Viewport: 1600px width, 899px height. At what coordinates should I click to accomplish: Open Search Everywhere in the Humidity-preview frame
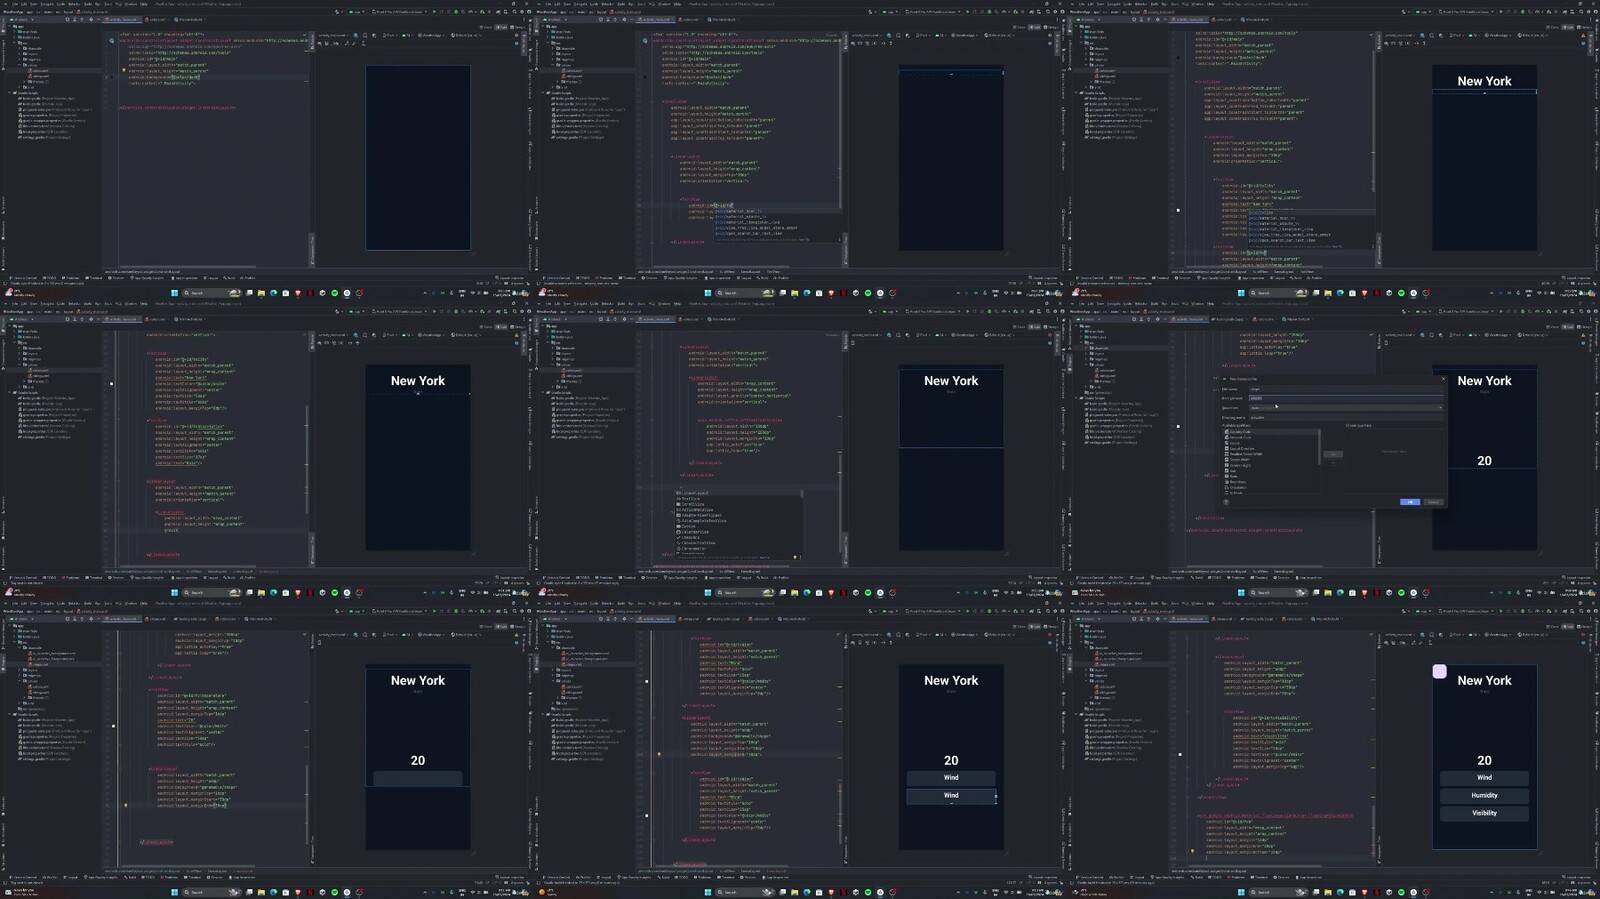click(x=1582, y=611)
